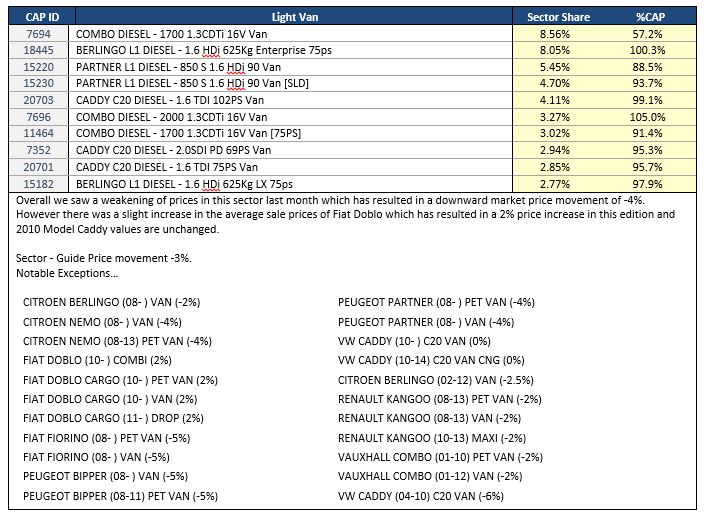Select CAP ID 15220 cell

coord(39,67)
